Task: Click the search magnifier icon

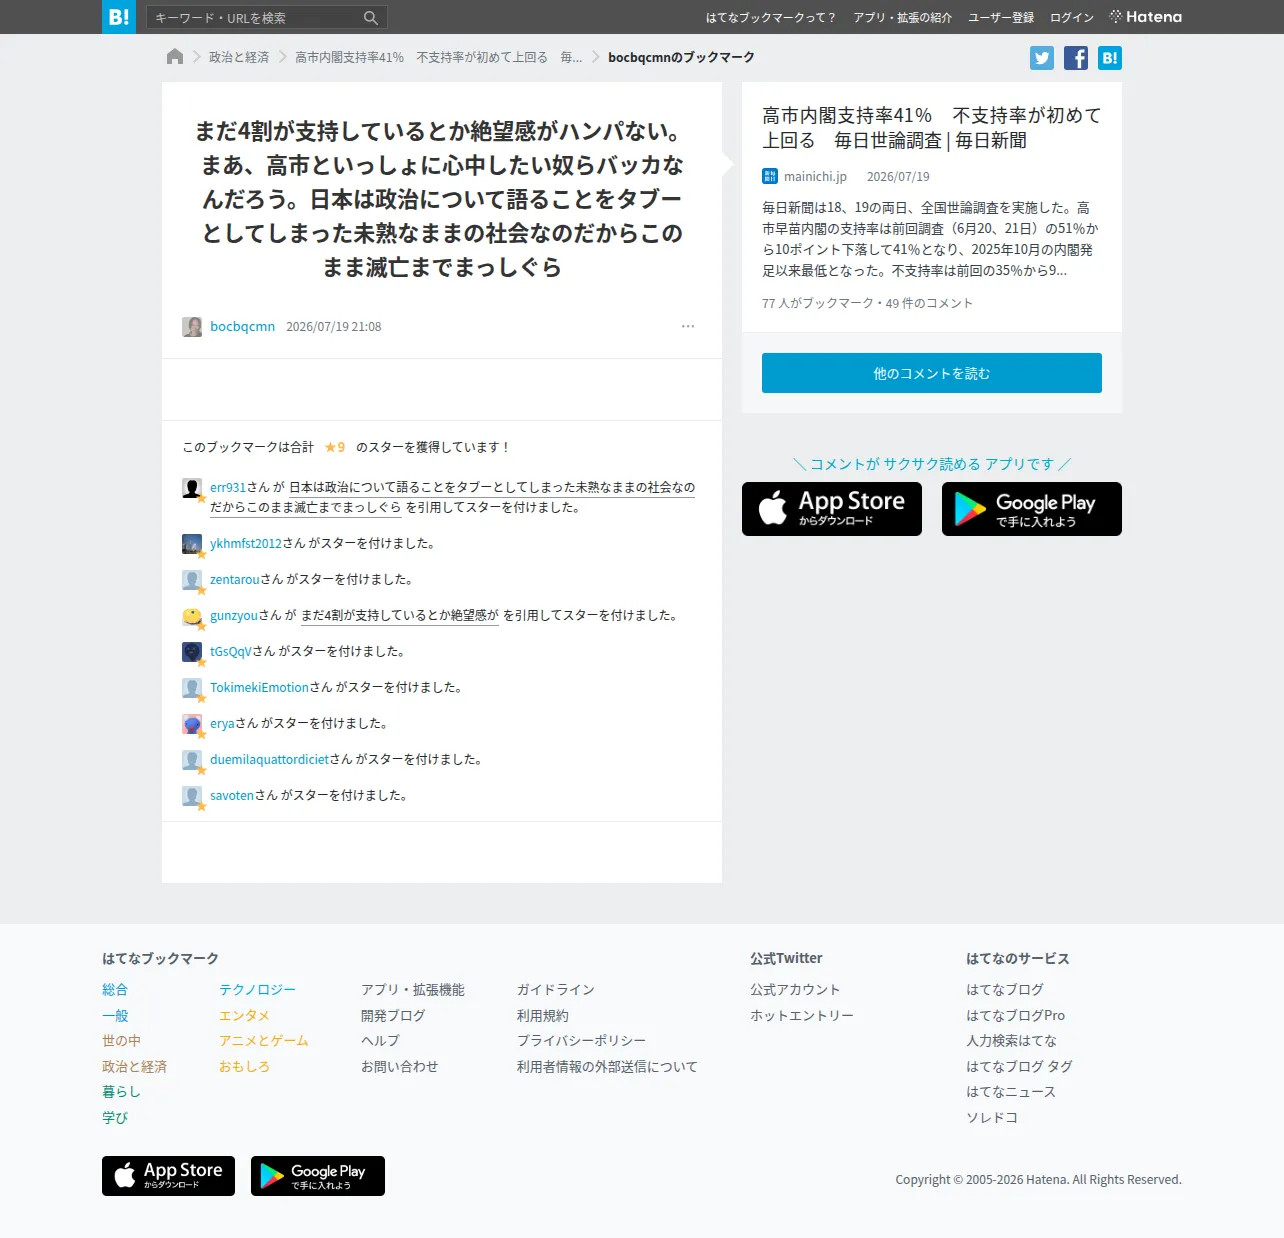Action: [x=370, y=18]
